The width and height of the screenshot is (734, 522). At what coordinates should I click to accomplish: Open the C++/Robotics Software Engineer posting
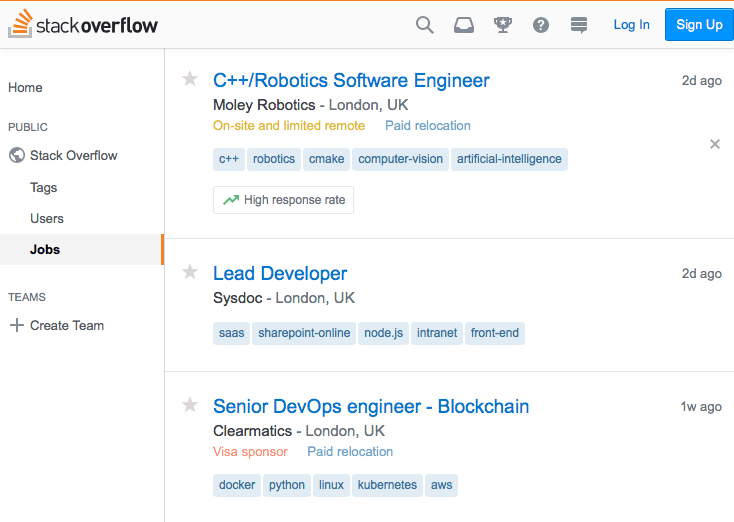[x=351, y=81]
